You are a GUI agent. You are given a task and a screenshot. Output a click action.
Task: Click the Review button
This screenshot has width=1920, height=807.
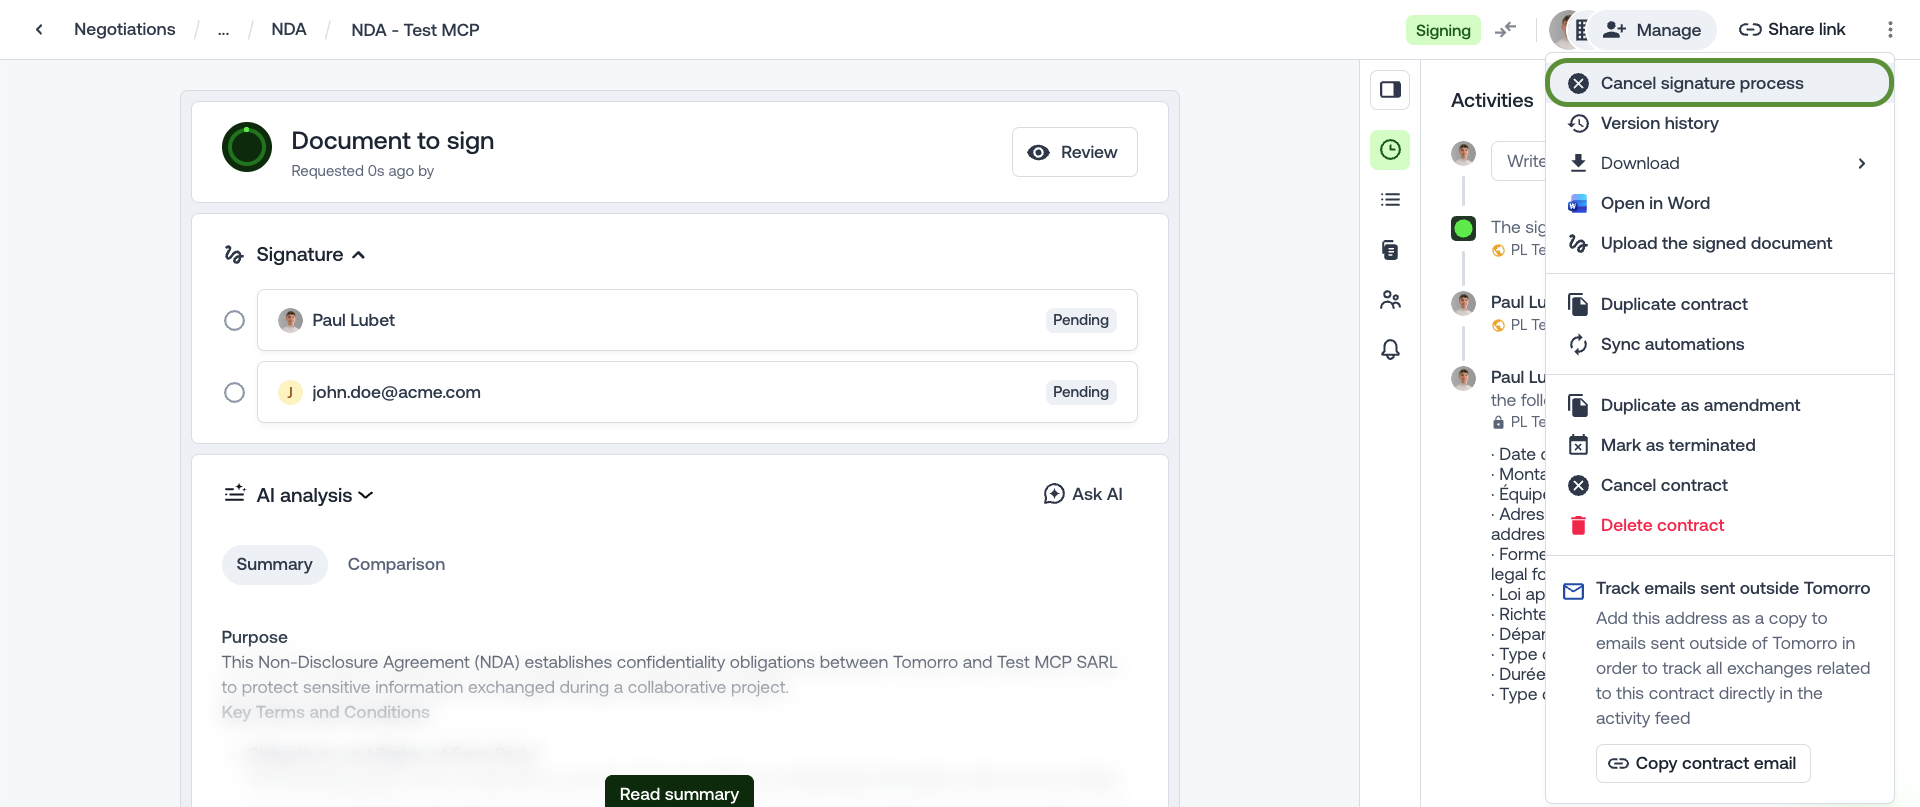pos(1075,152)
